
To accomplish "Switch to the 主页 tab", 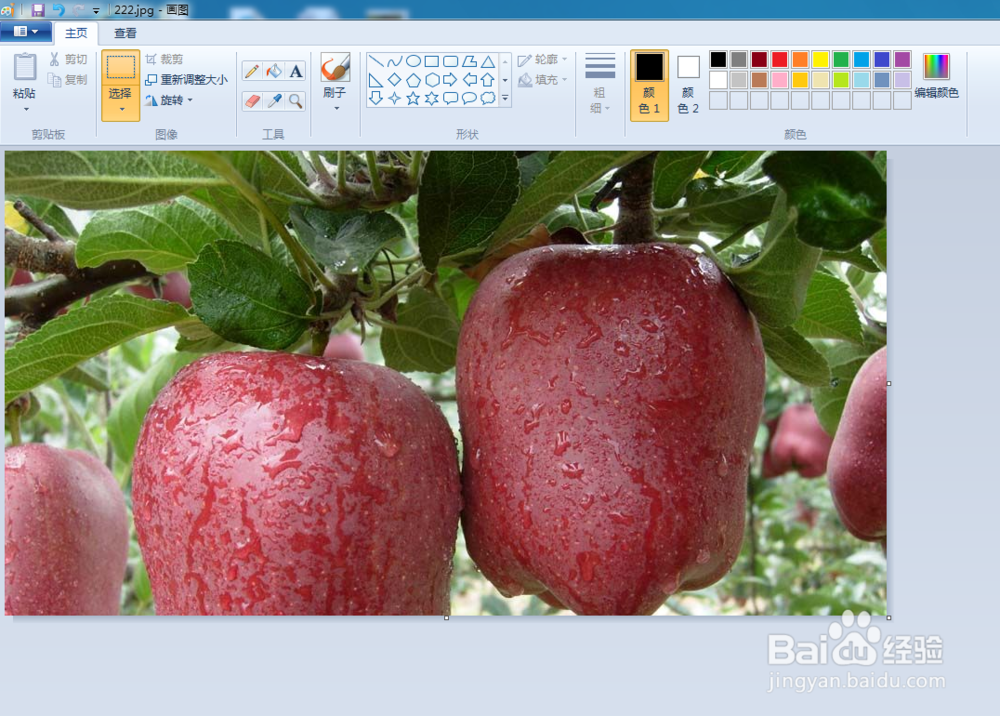I will coord(76,33).
